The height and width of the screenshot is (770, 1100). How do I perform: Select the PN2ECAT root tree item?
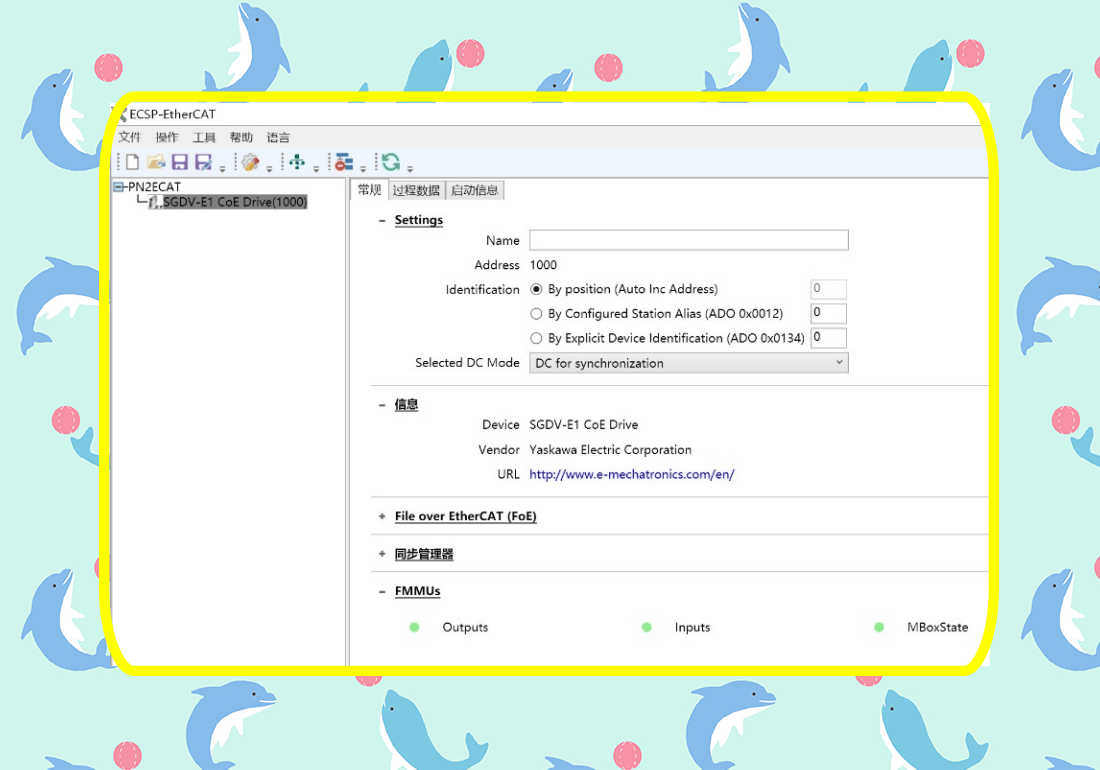click(x=154, y=187)
